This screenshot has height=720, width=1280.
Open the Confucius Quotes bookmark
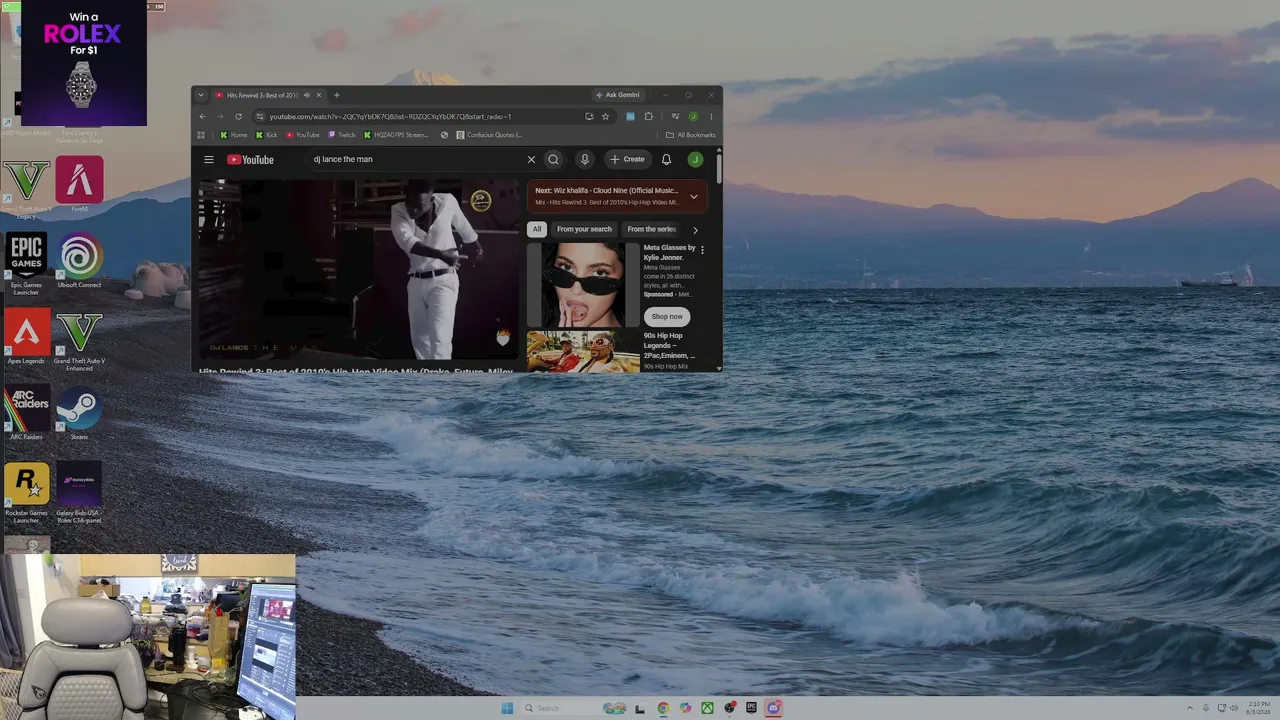(x=489, y=135)
